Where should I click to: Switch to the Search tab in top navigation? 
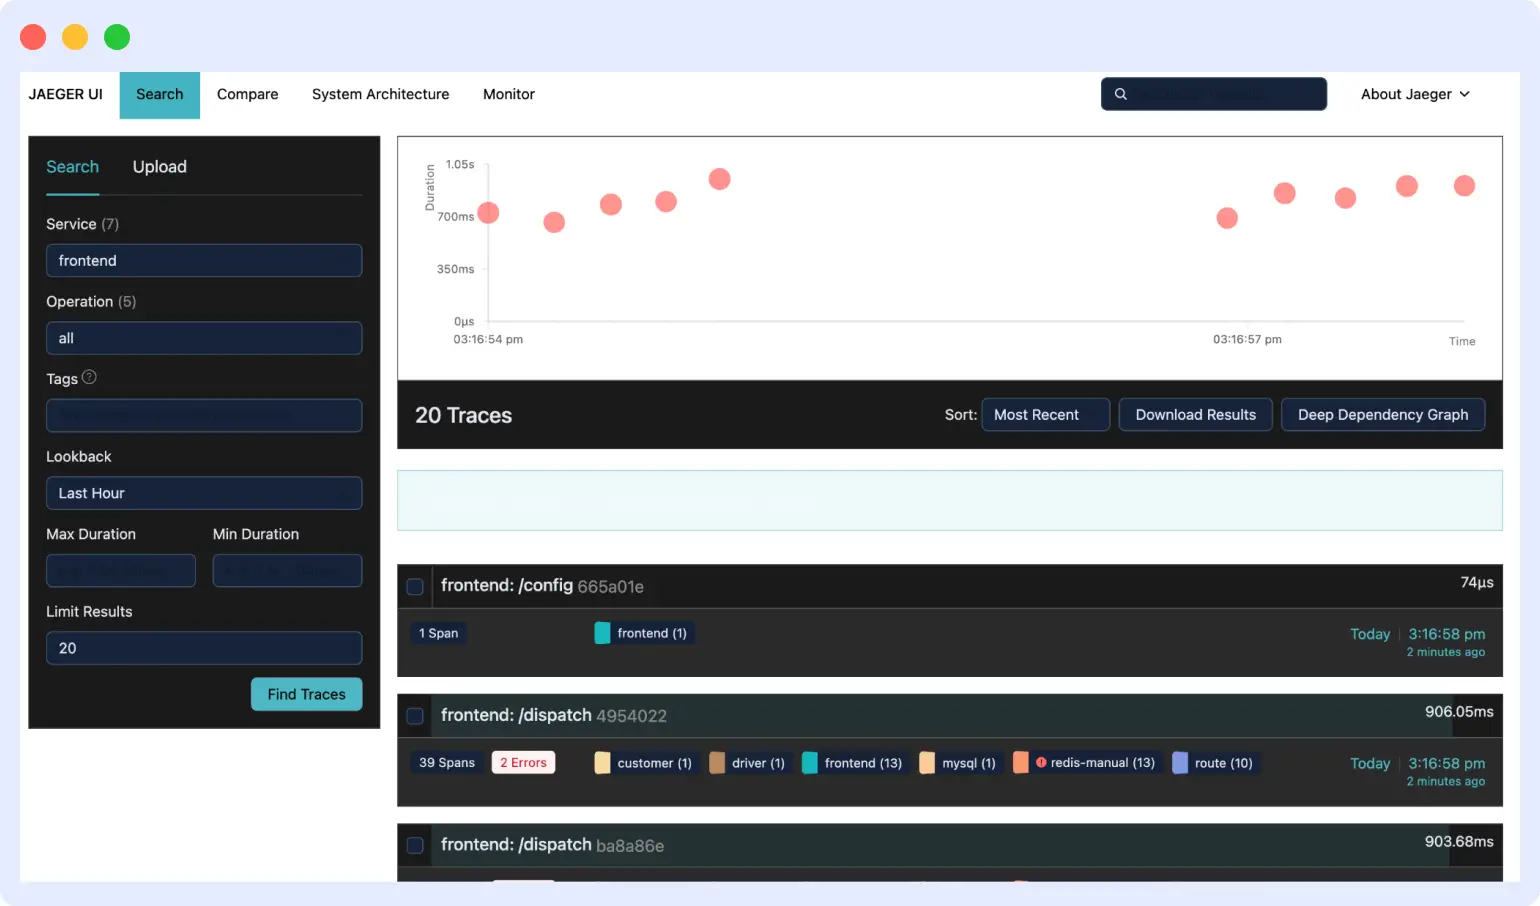[x=160, y=95]
